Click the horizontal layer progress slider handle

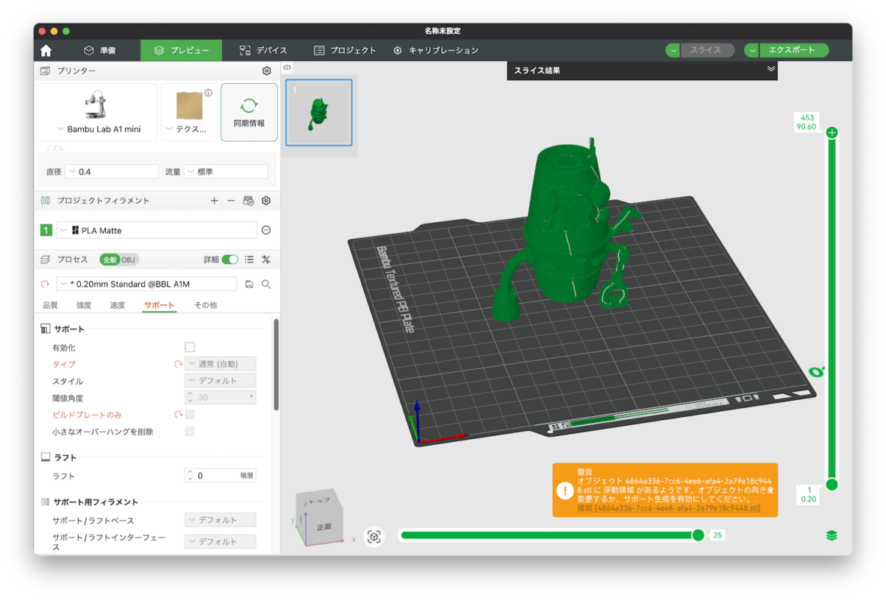click(x=698, y=535)
